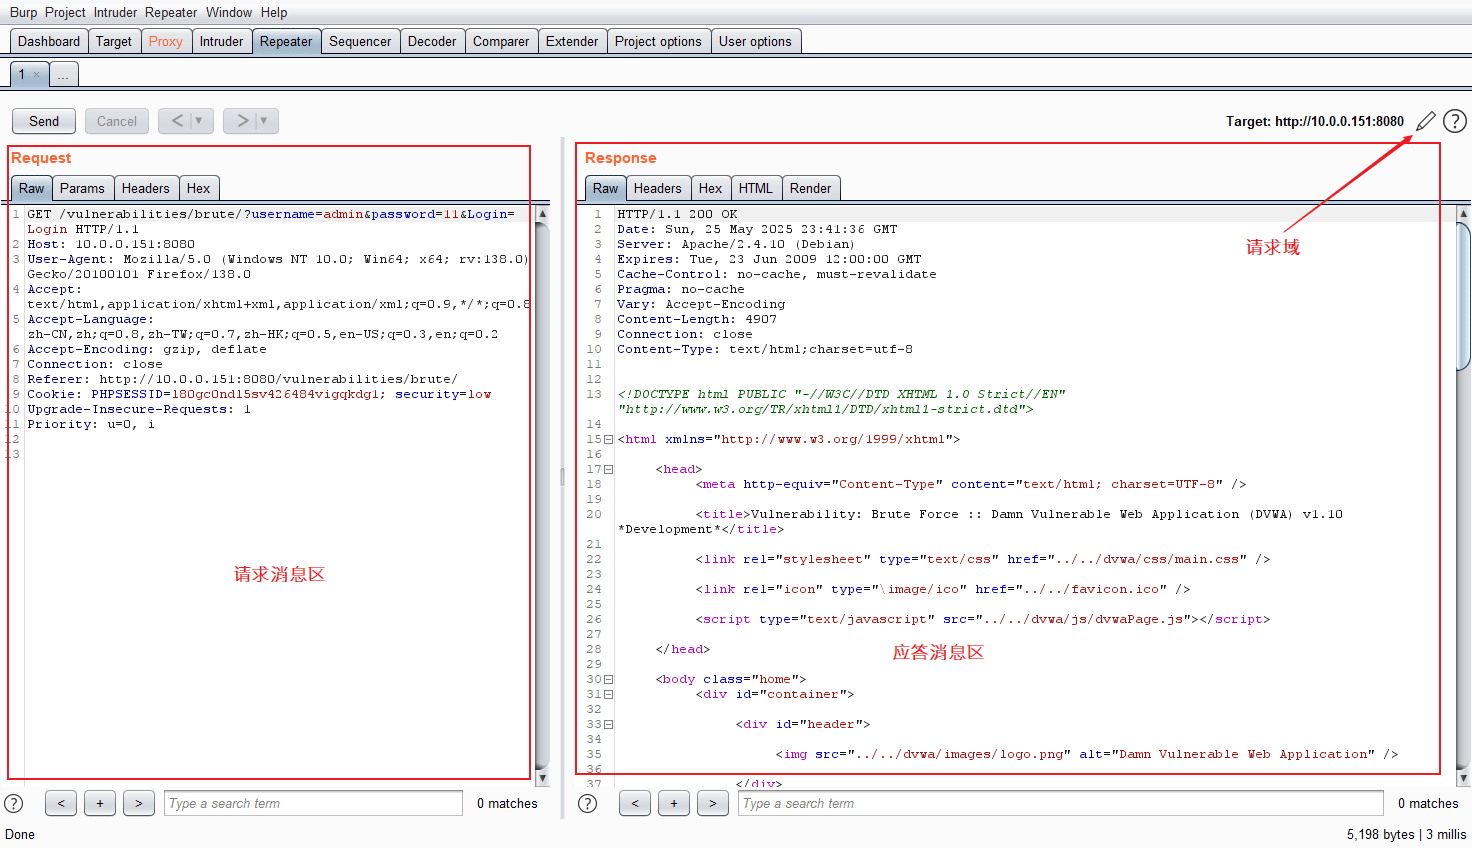
Task: Switch to the Proxy tab
Action: (x=166, y=41)
